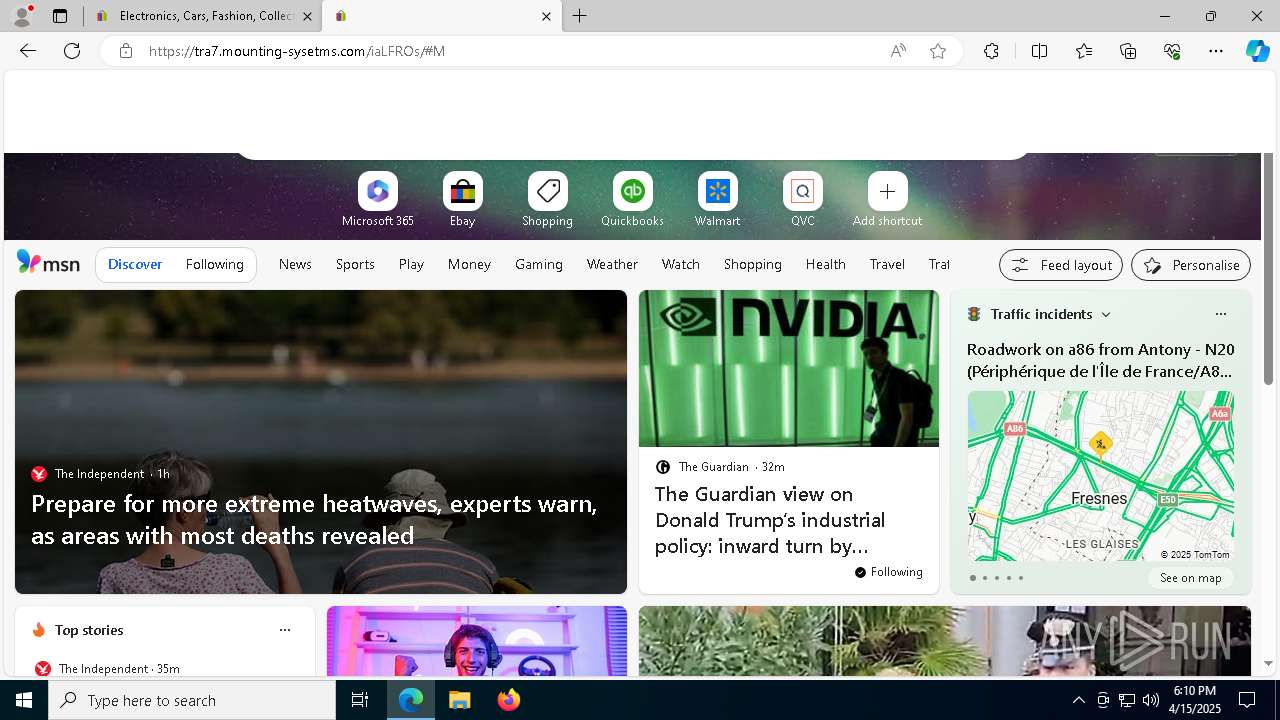The width and height of the screenshot is (1280, 720).
Task: Open the browser profile avatar
Action: tap(22, 16)
